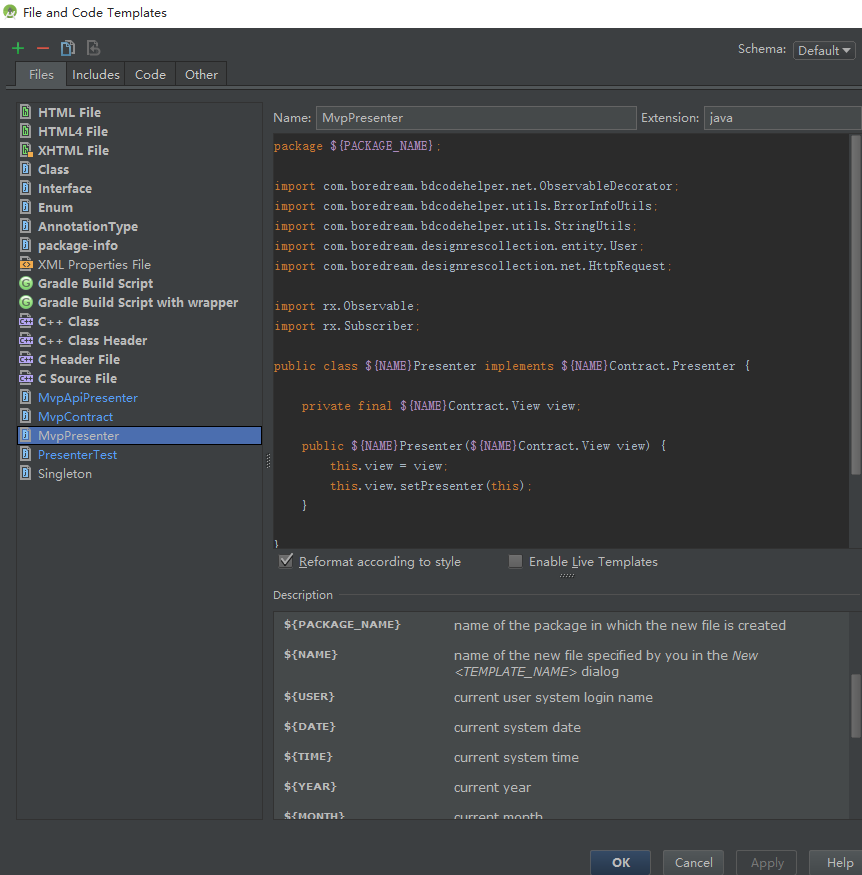Click the Description panel scrollbar
Screen dimensions: 862x875
coord(855,705)
